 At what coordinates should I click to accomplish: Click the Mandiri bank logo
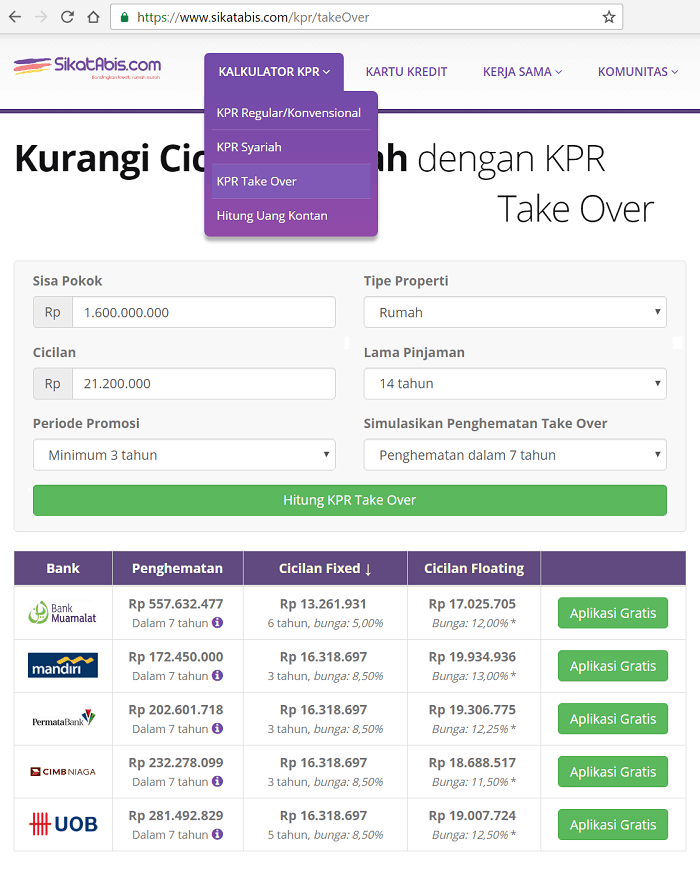(63, 666)
